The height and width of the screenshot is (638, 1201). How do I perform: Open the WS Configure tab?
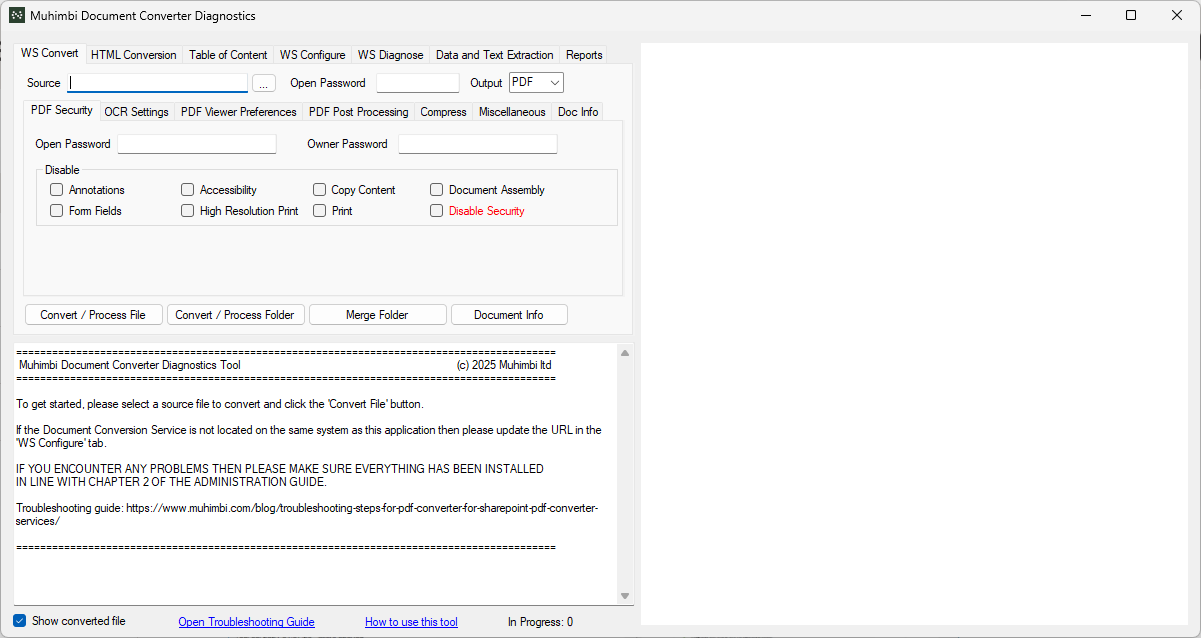[x=312, y=55]
